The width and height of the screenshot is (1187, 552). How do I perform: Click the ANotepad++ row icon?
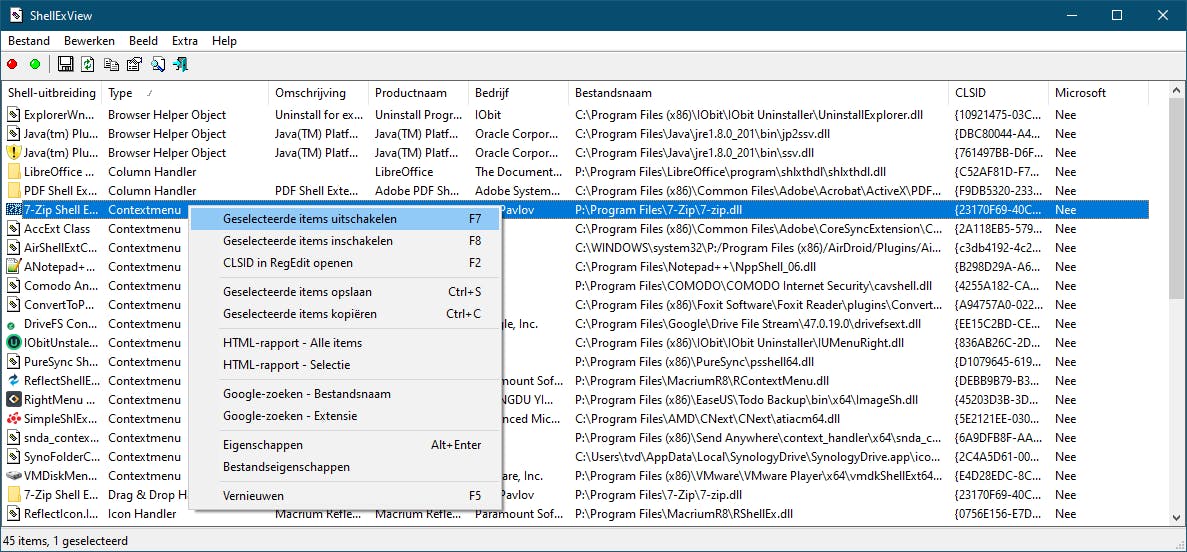tap(13, 267)
